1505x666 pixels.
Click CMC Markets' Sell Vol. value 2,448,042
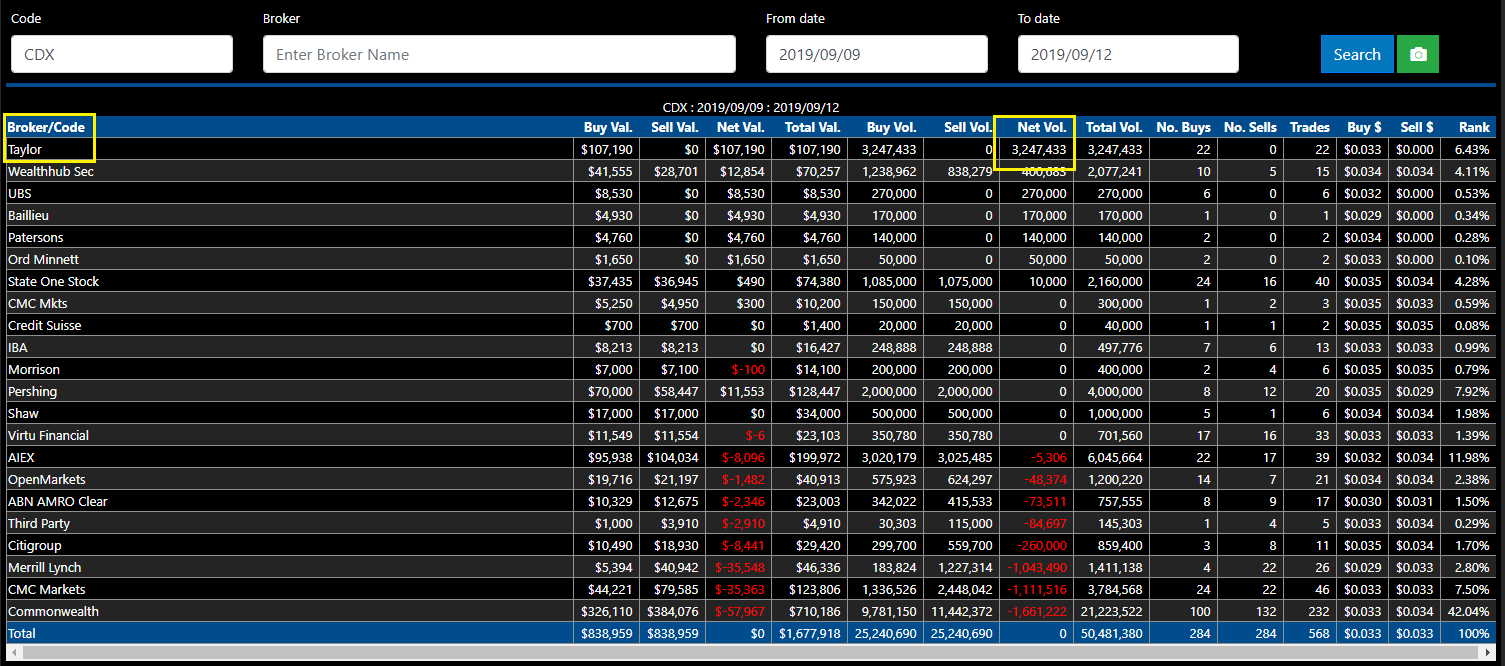point(965,589)
